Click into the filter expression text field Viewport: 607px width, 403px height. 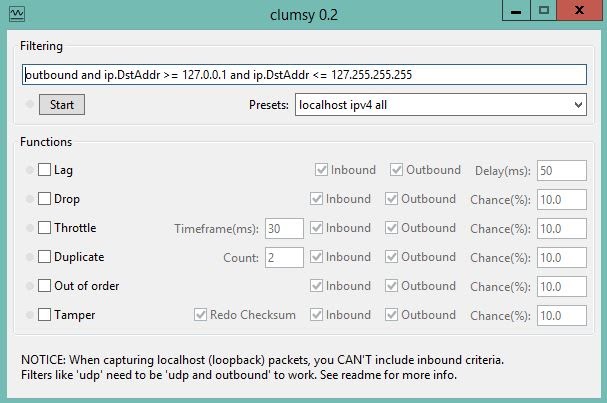[x=304, y=74]
